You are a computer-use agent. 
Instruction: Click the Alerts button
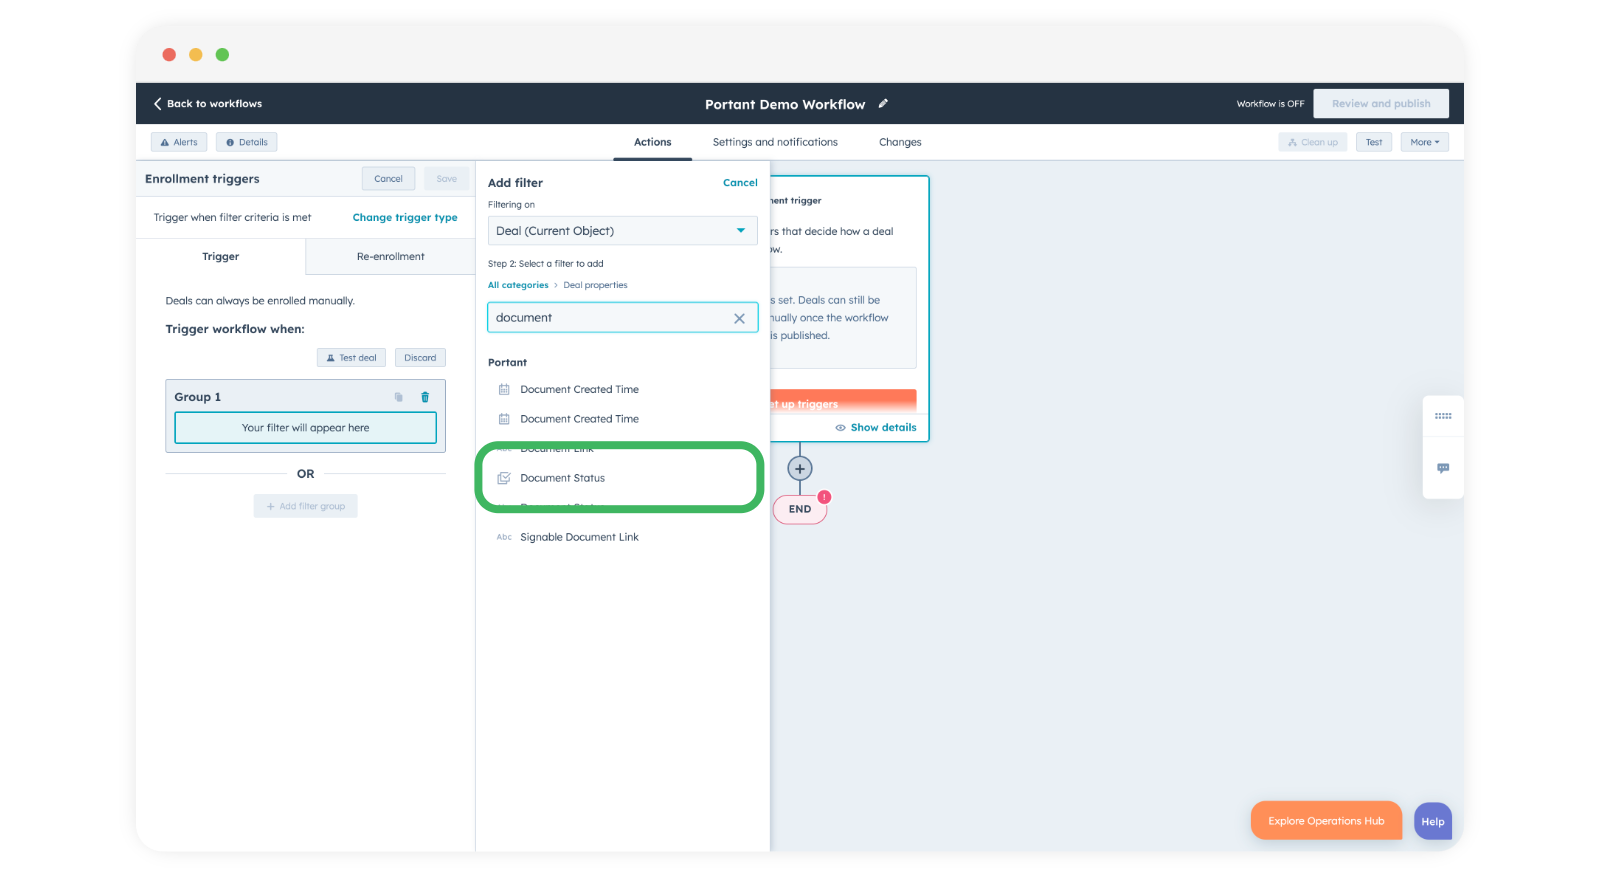[x=179, y=142]
